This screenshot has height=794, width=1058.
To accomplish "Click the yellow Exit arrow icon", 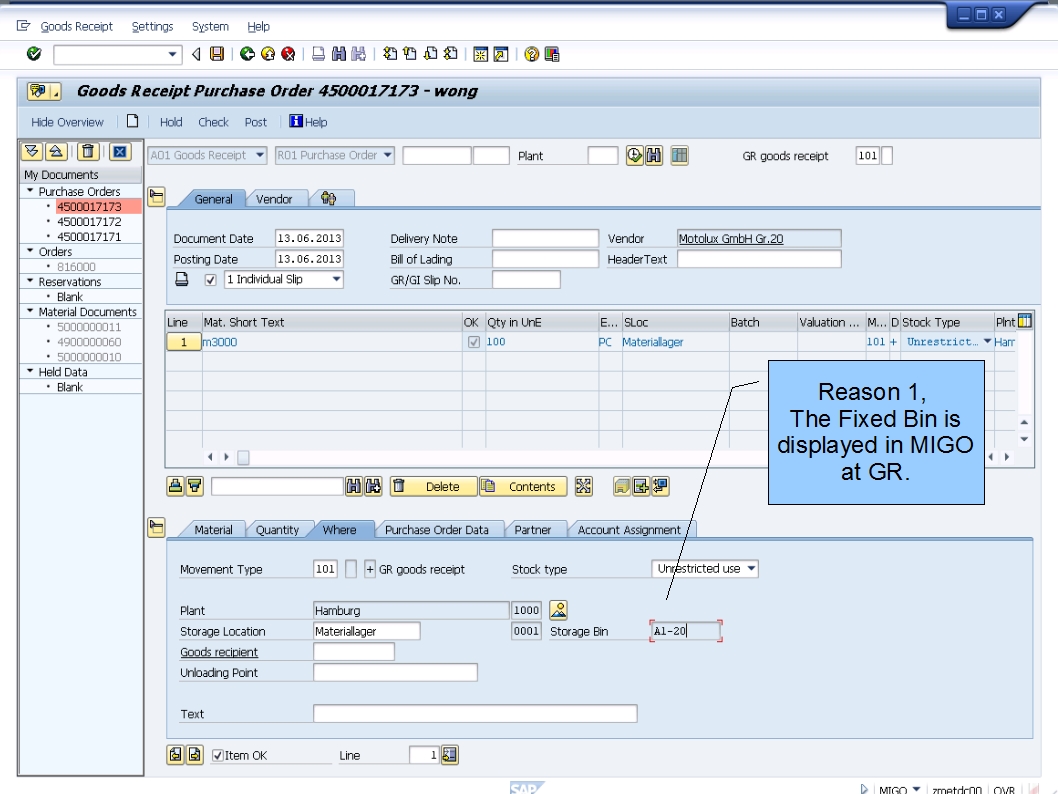I will point(268,54).
